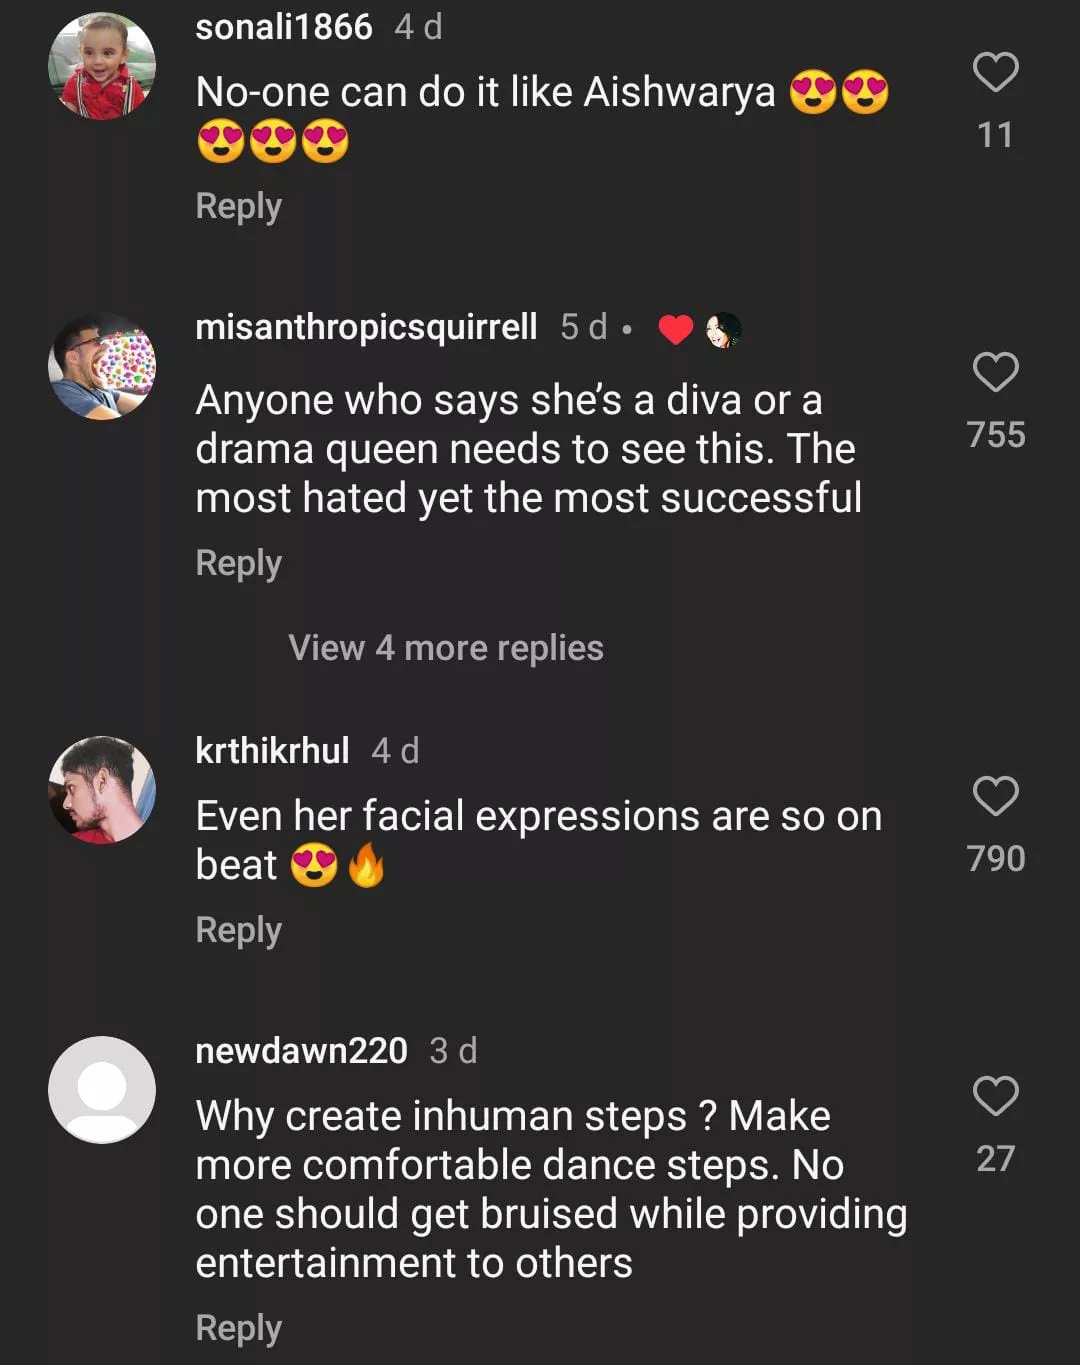Open the misanthropicsquirrell username link
This screenshot has width=1080, height=1365.
[366, 327]
